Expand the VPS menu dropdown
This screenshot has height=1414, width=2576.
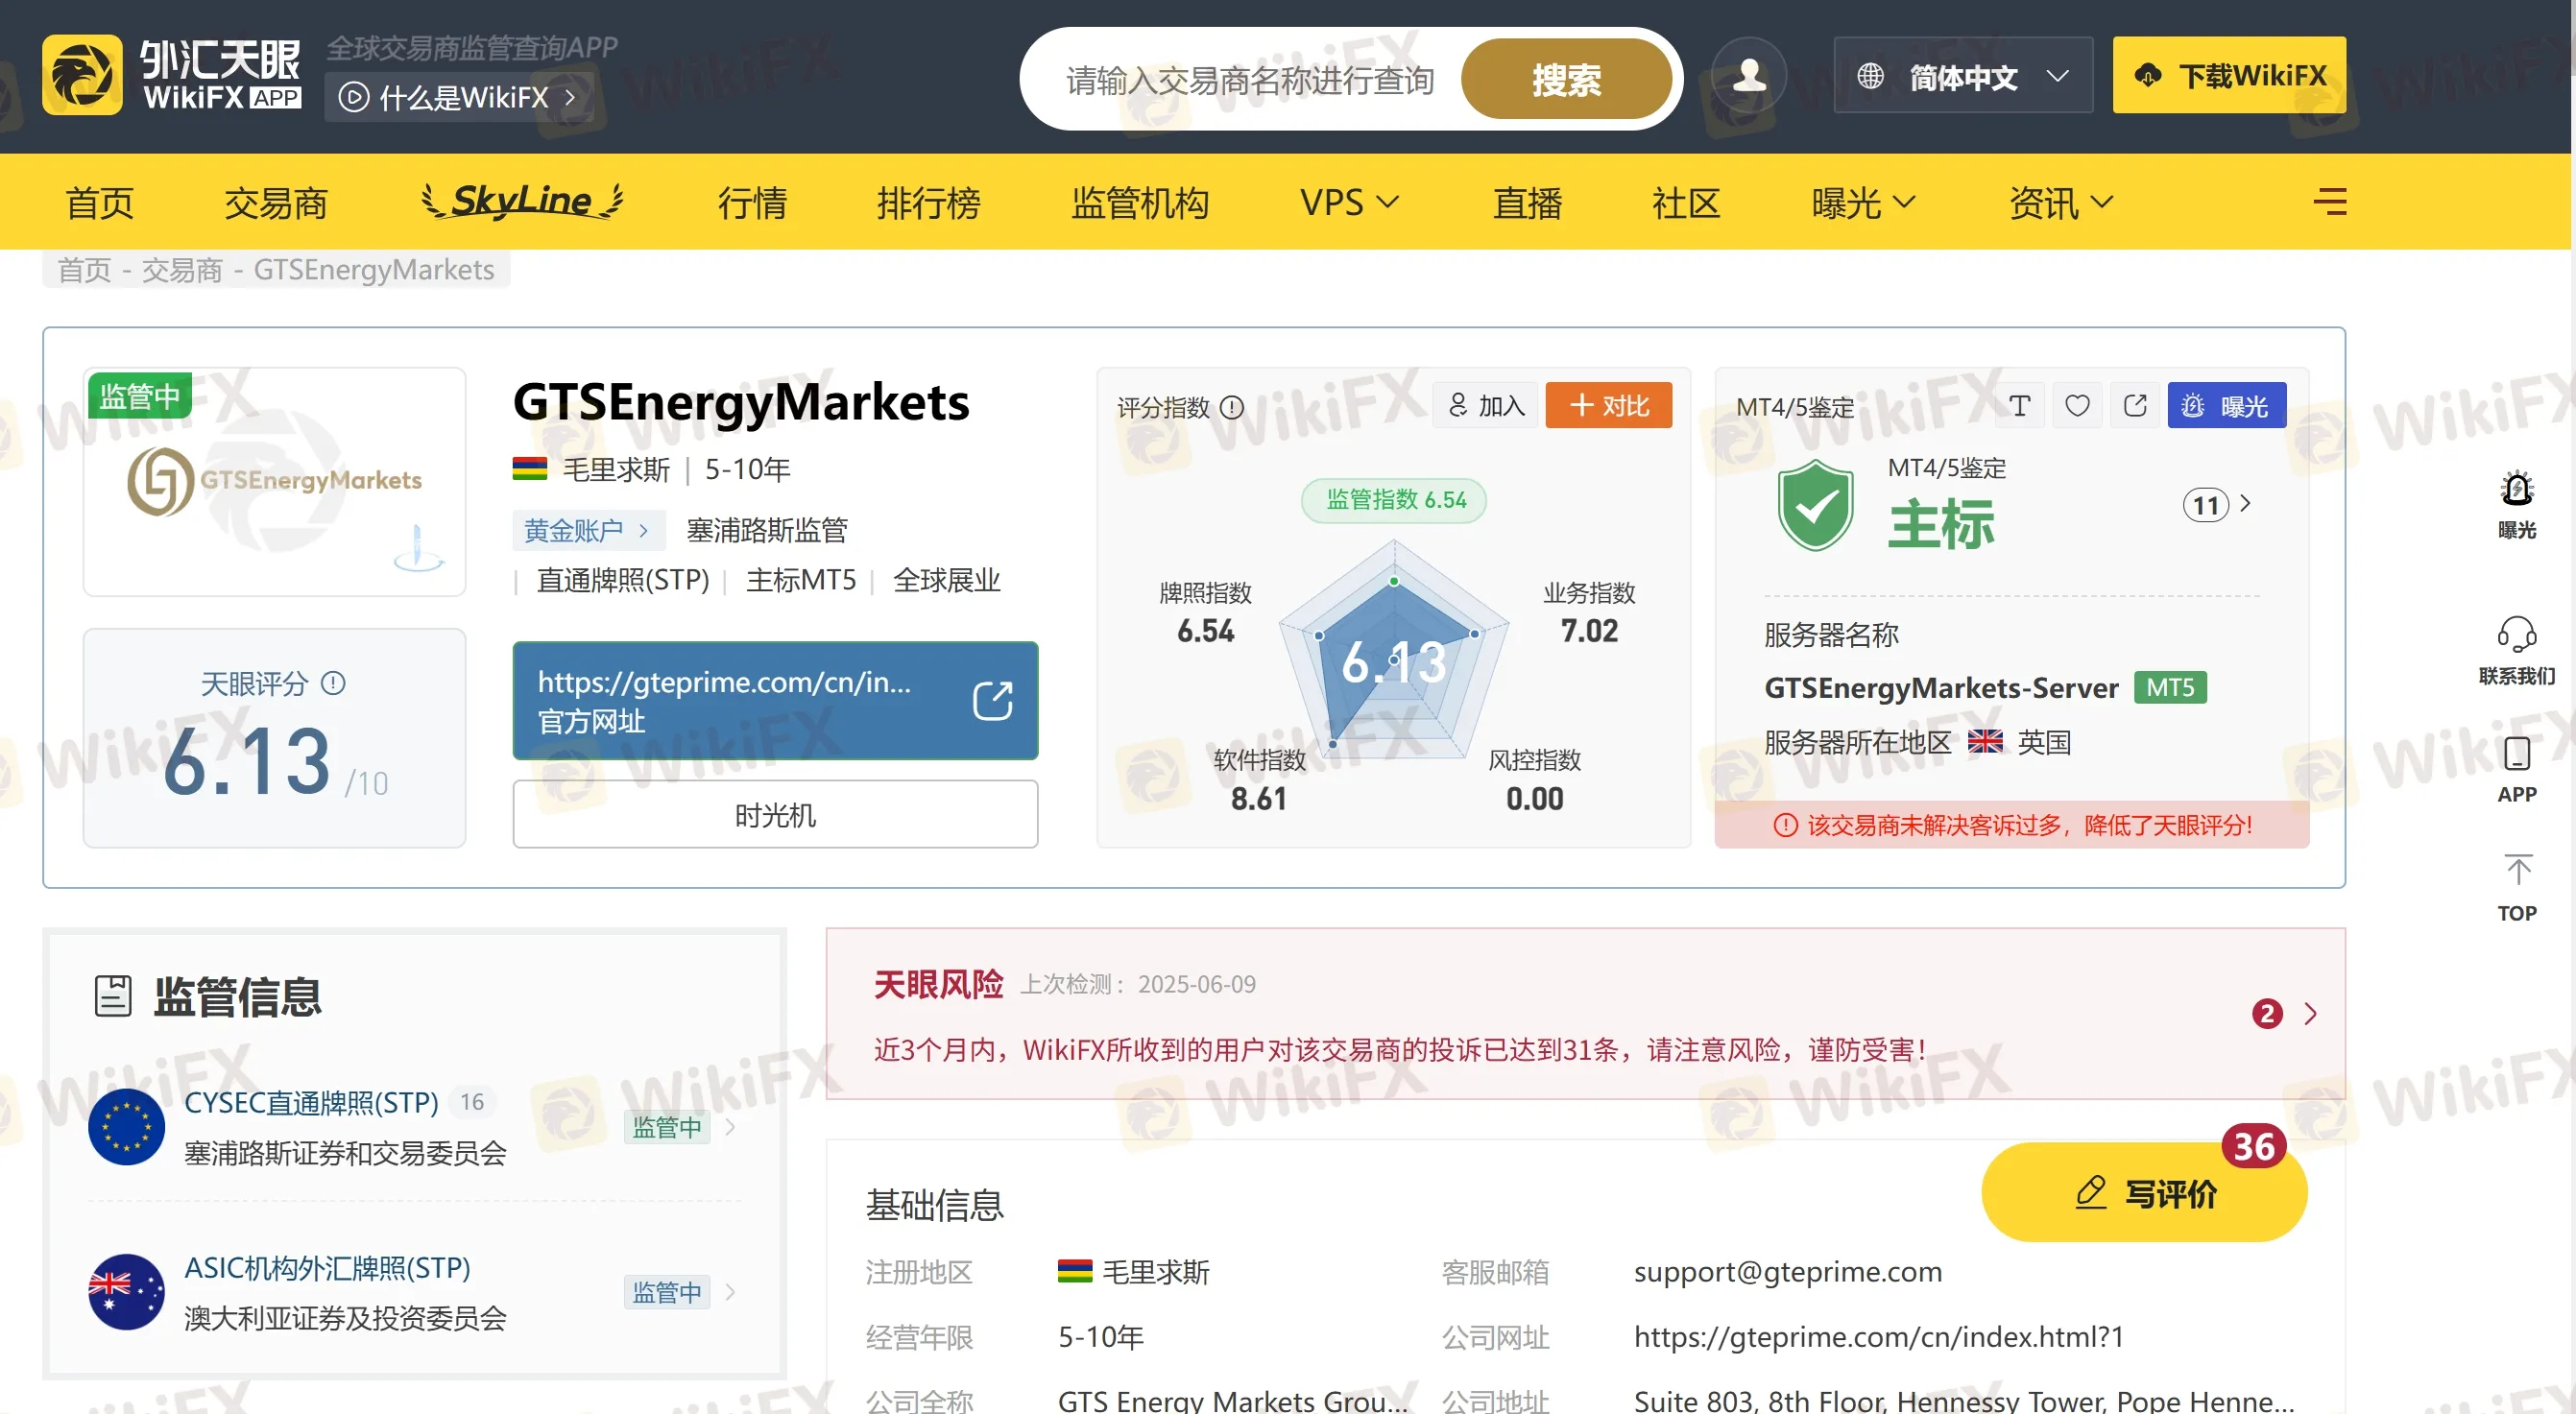click(1348, 203)
